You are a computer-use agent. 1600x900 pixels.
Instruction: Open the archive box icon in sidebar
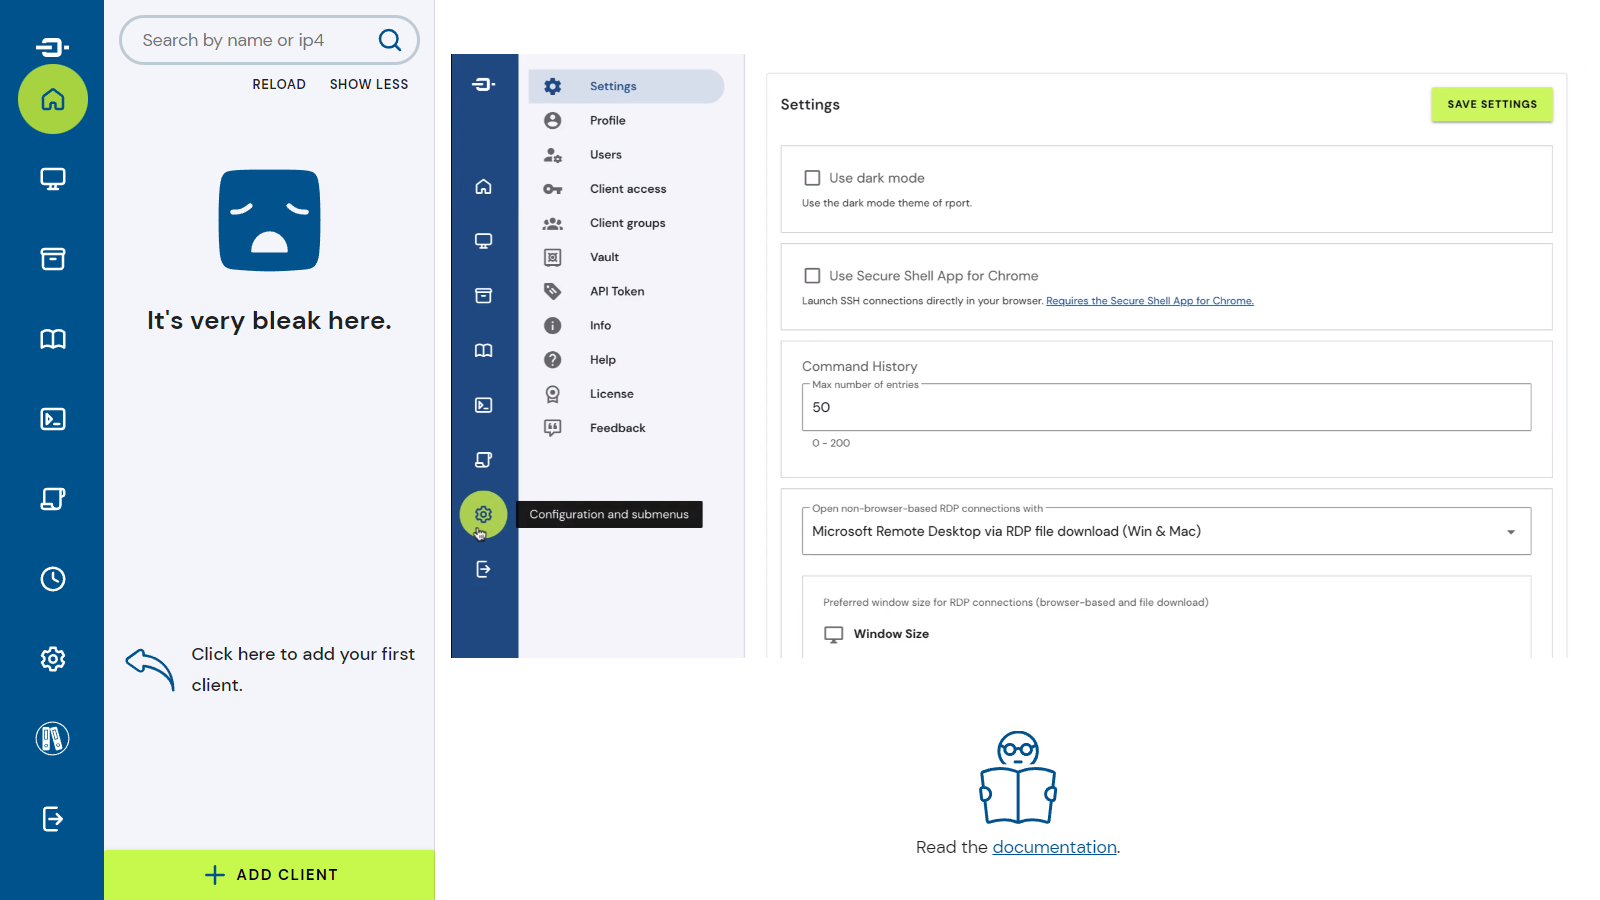(53, 259)
